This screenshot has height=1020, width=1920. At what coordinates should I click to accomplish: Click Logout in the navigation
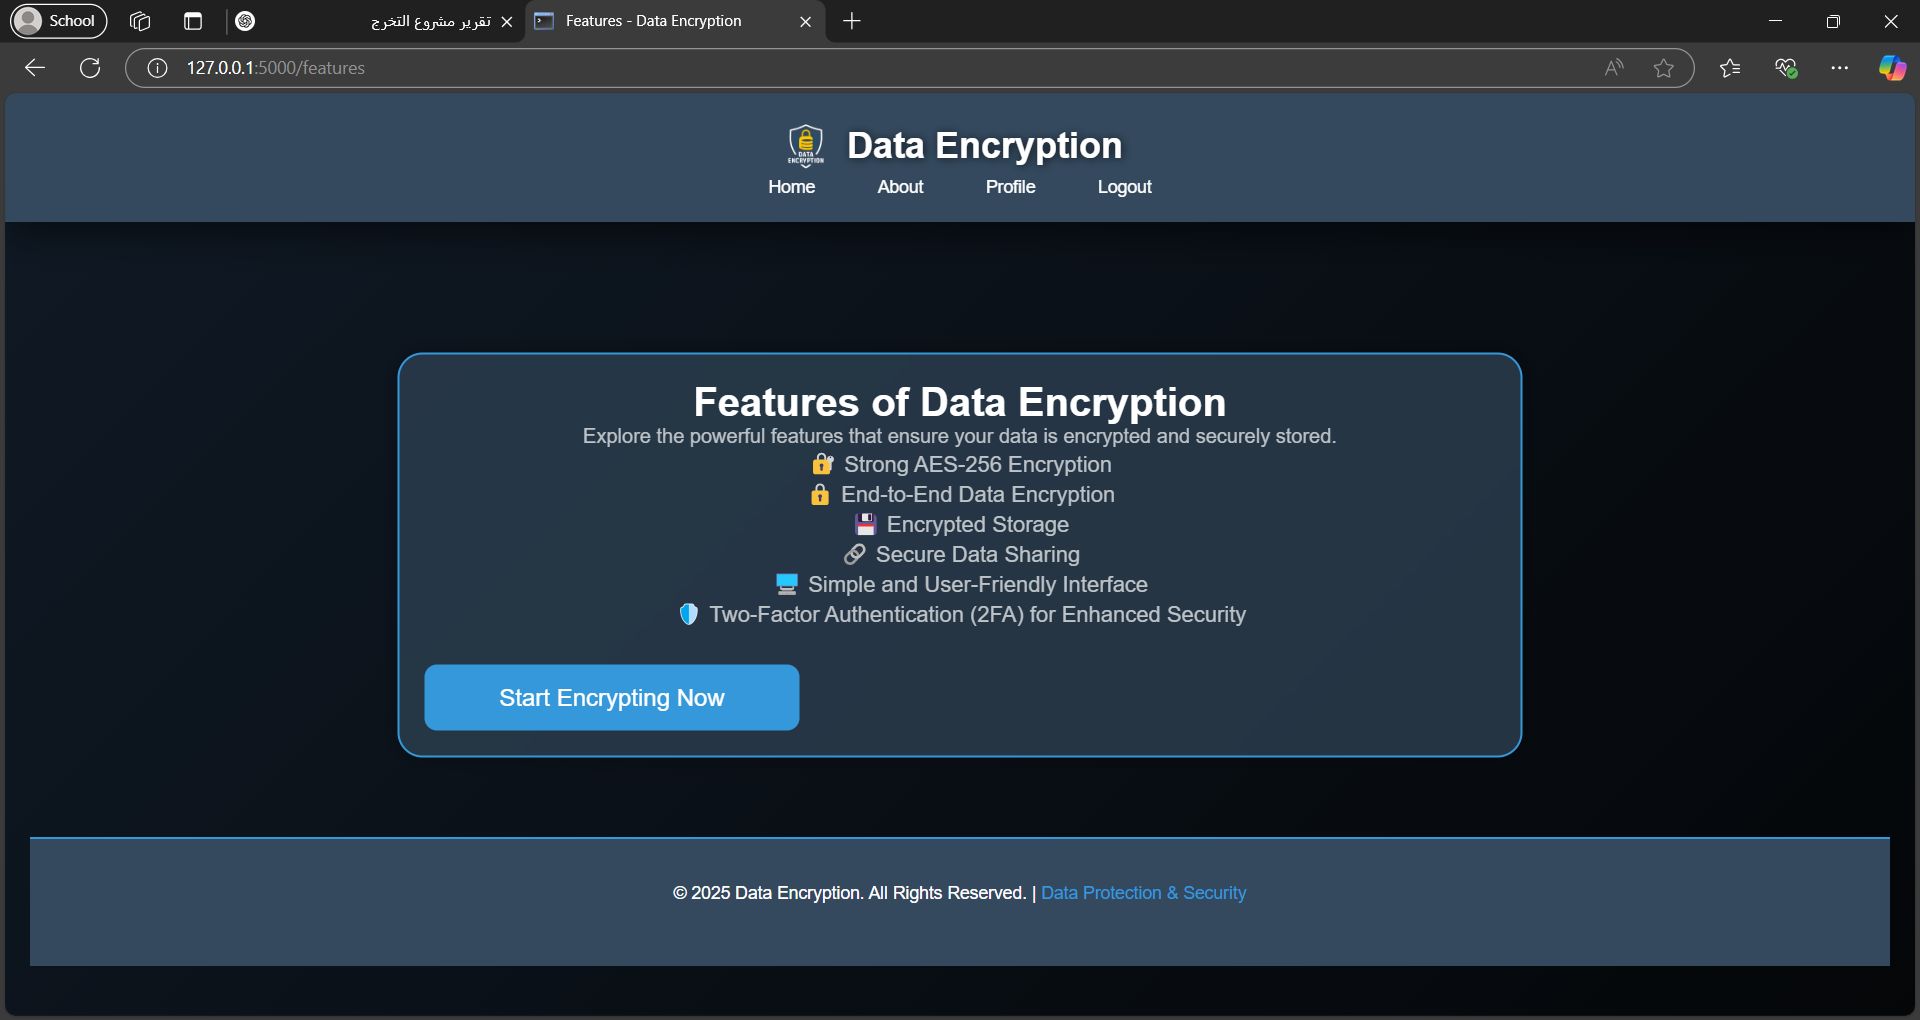(x=1124, y=187)
